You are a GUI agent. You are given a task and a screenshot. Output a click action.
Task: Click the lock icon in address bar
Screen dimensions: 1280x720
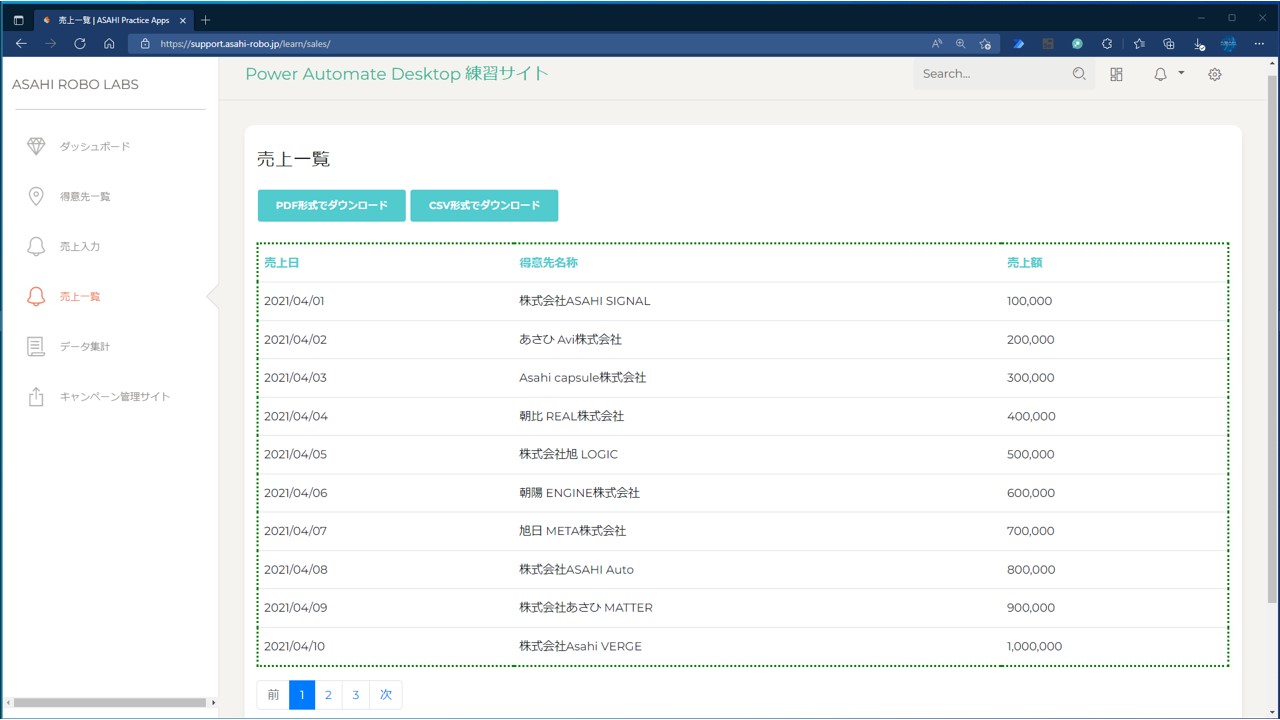[x=145, y=44]
